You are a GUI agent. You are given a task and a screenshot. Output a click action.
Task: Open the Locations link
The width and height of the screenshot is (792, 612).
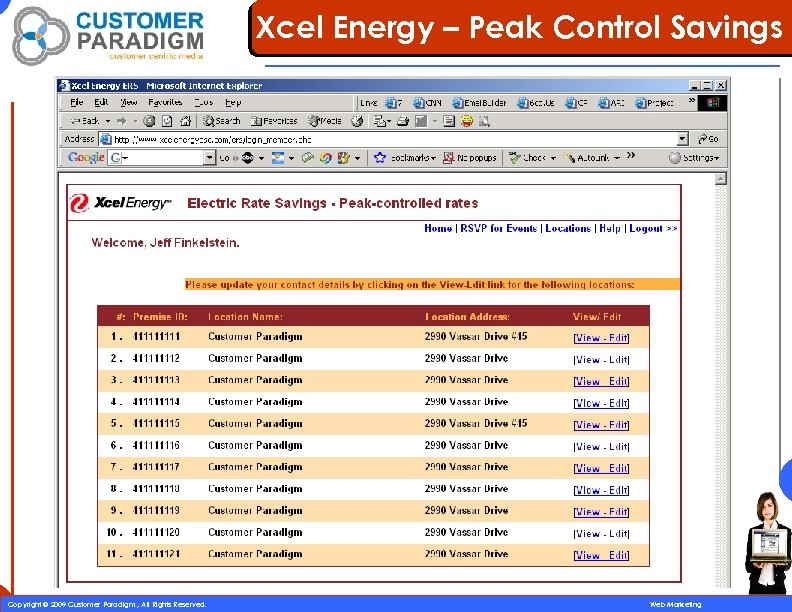[568, 228]
